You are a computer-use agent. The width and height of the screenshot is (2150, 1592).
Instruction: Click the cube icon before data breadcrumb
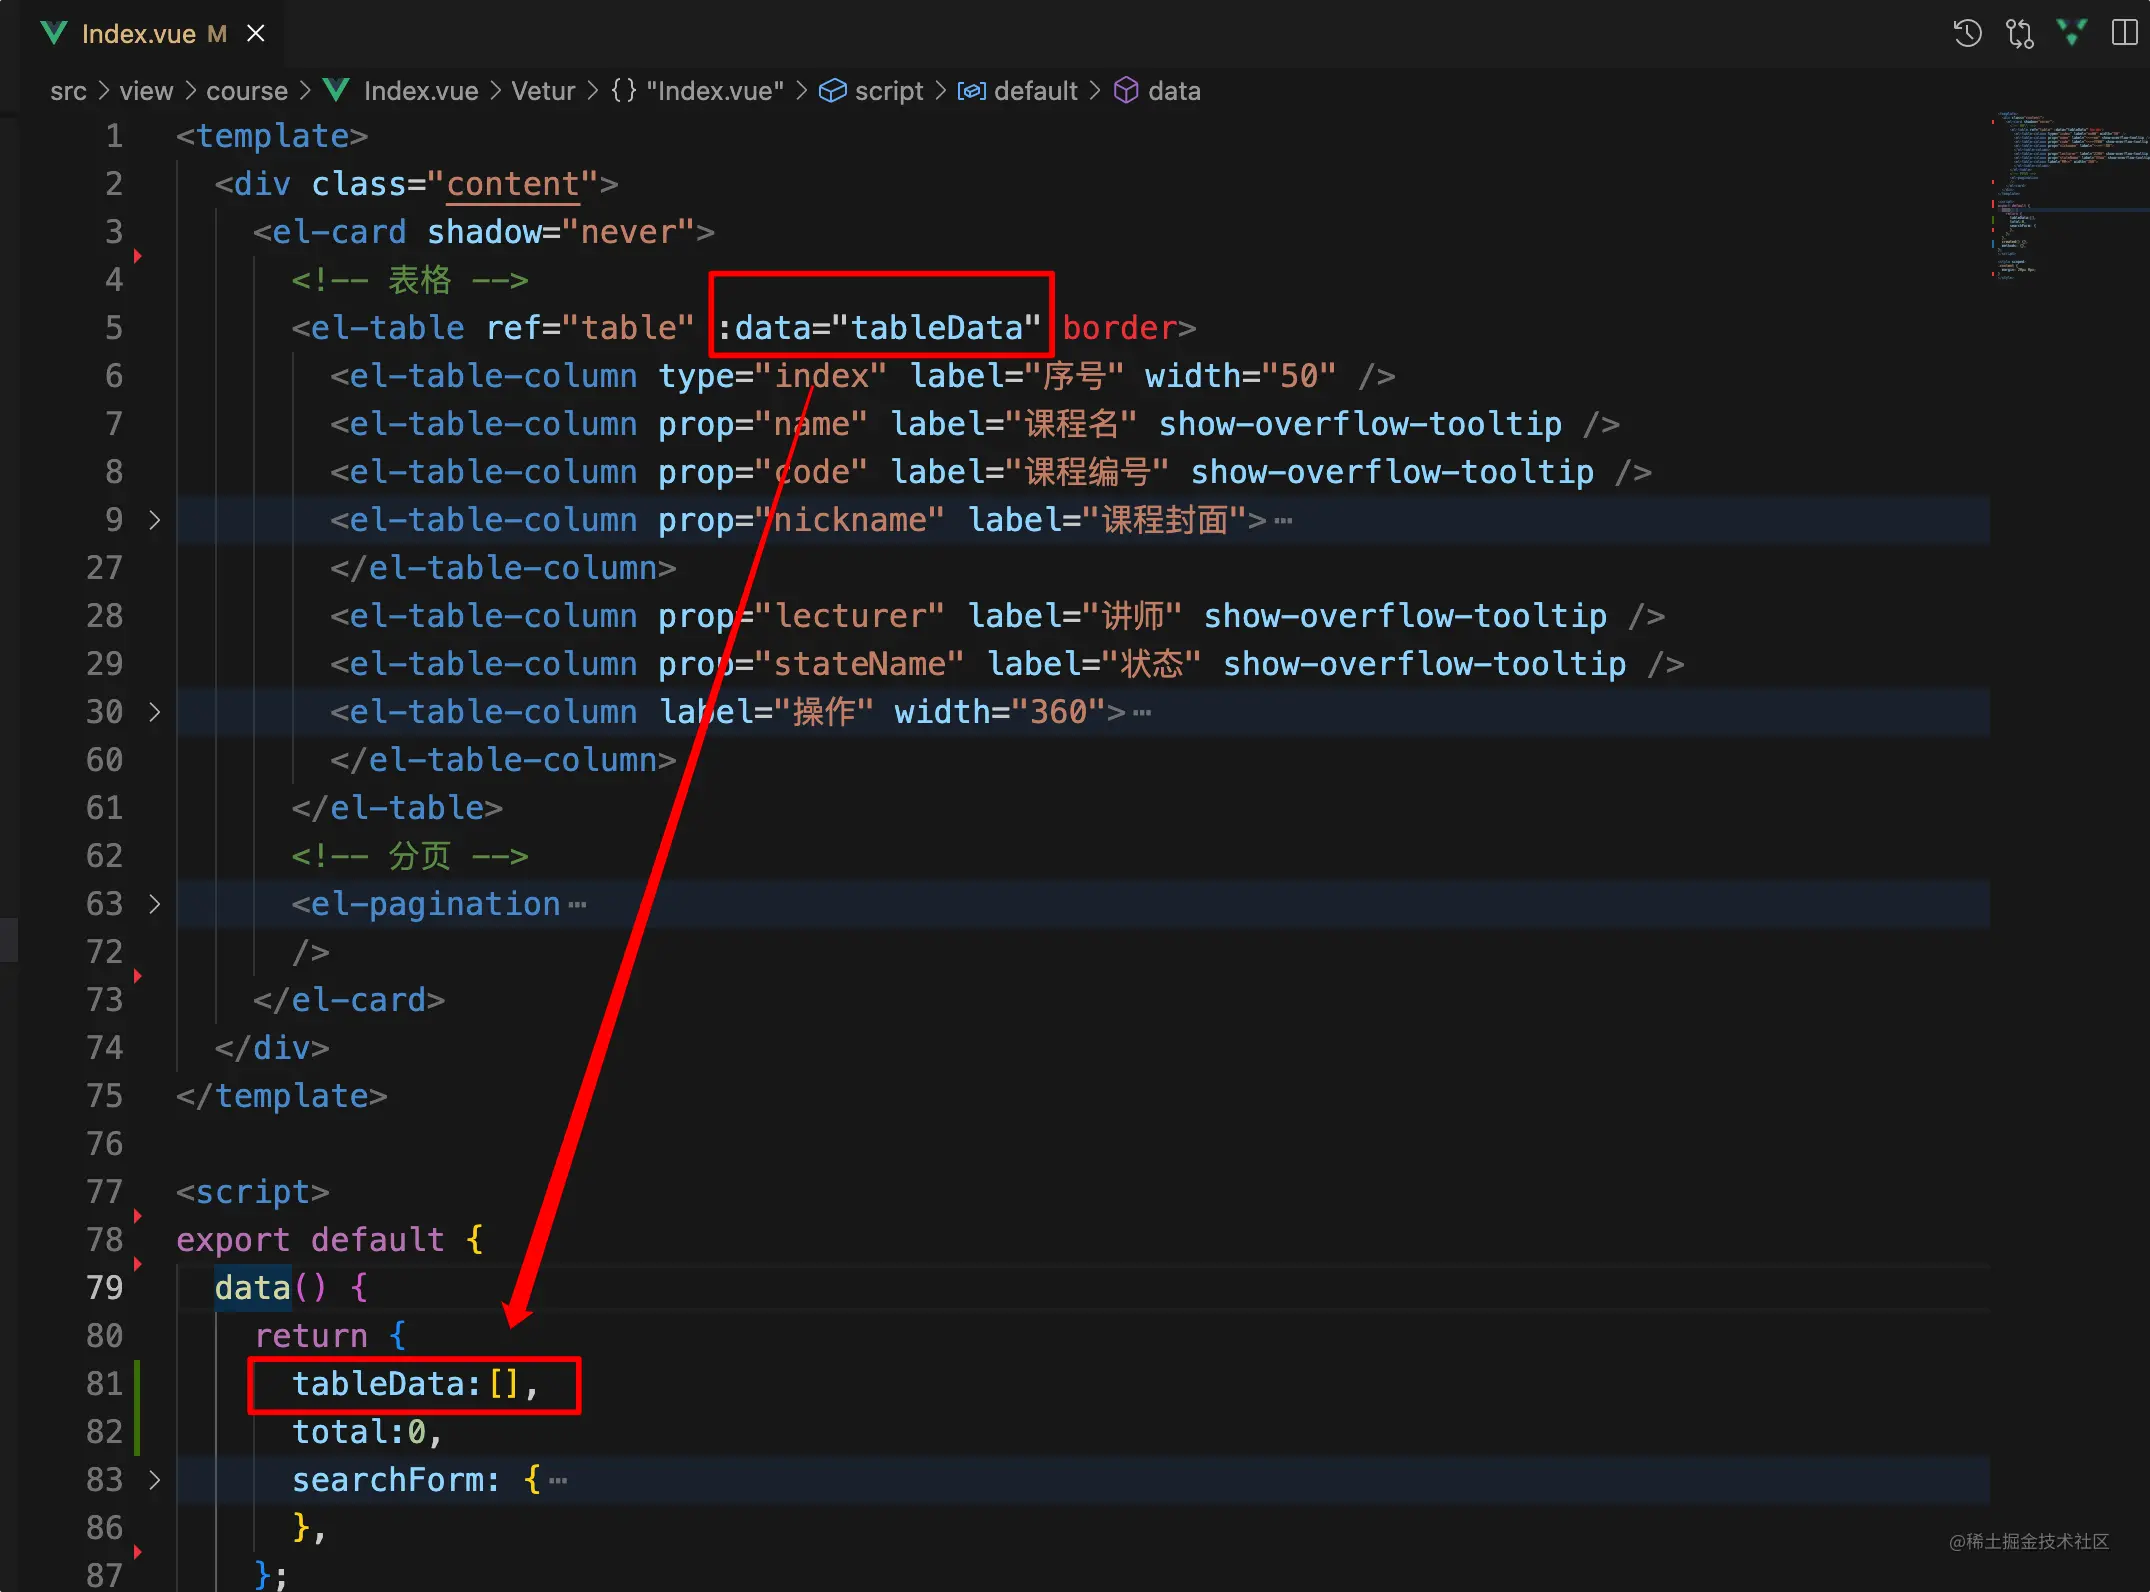(1126, 91)
